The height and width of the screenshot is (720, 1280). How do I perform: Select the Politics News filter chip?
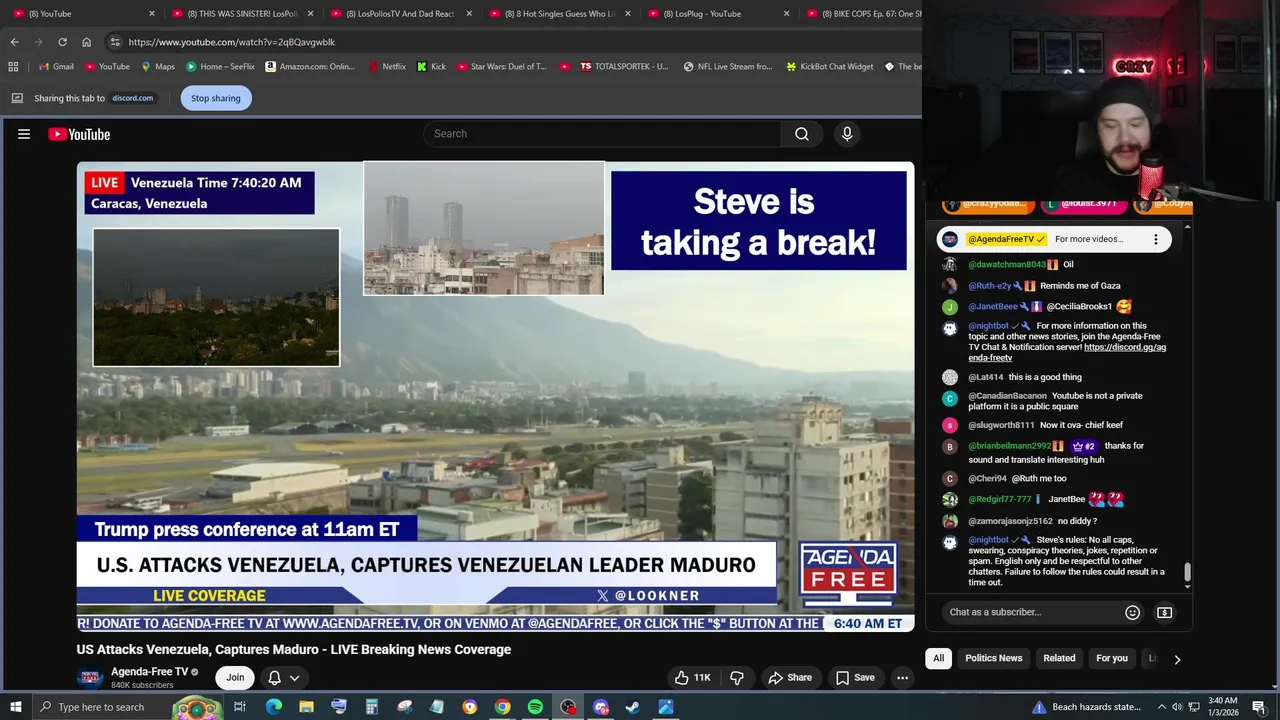993,659
